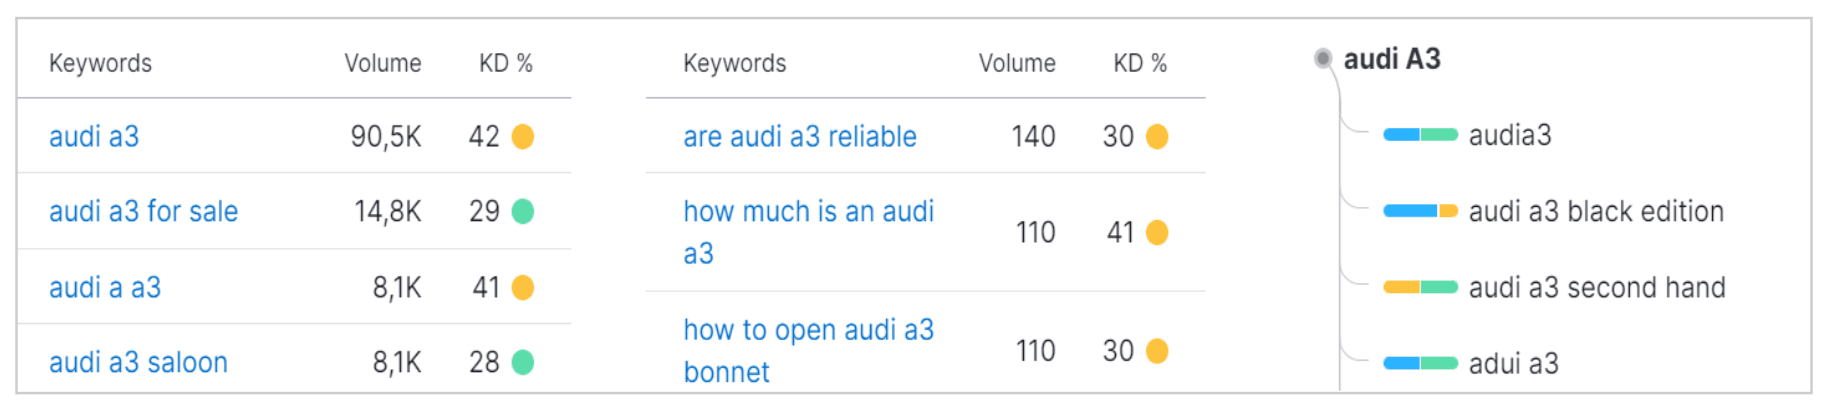Click the yellow KD dot for are audi a3 reliable
The width and height of the screenshot is (1826, 414).
(x=1157, y=136)
